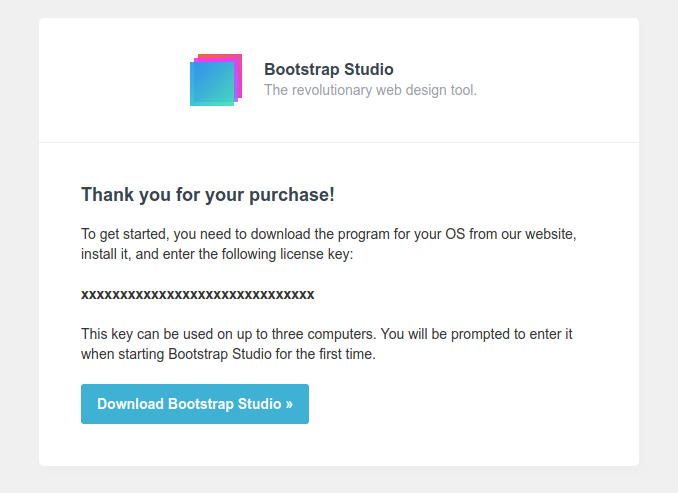678x493 pixels.
Task: Click the 'To get started' instruction paragraph
Action: [329, 244]
